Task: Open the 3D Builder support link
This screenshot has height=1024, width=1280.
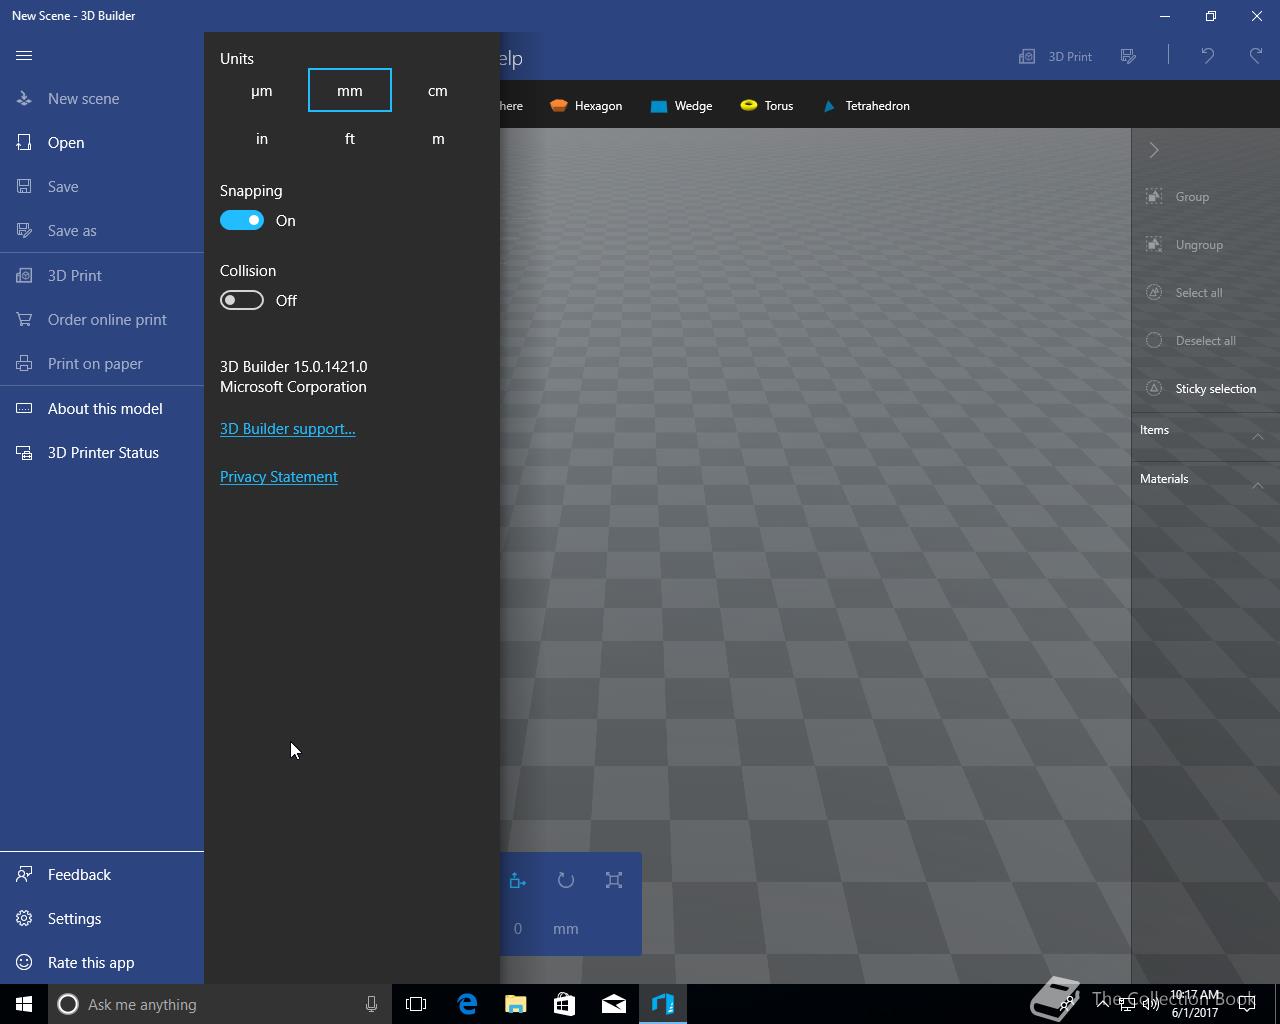Action: click(288, 428)
